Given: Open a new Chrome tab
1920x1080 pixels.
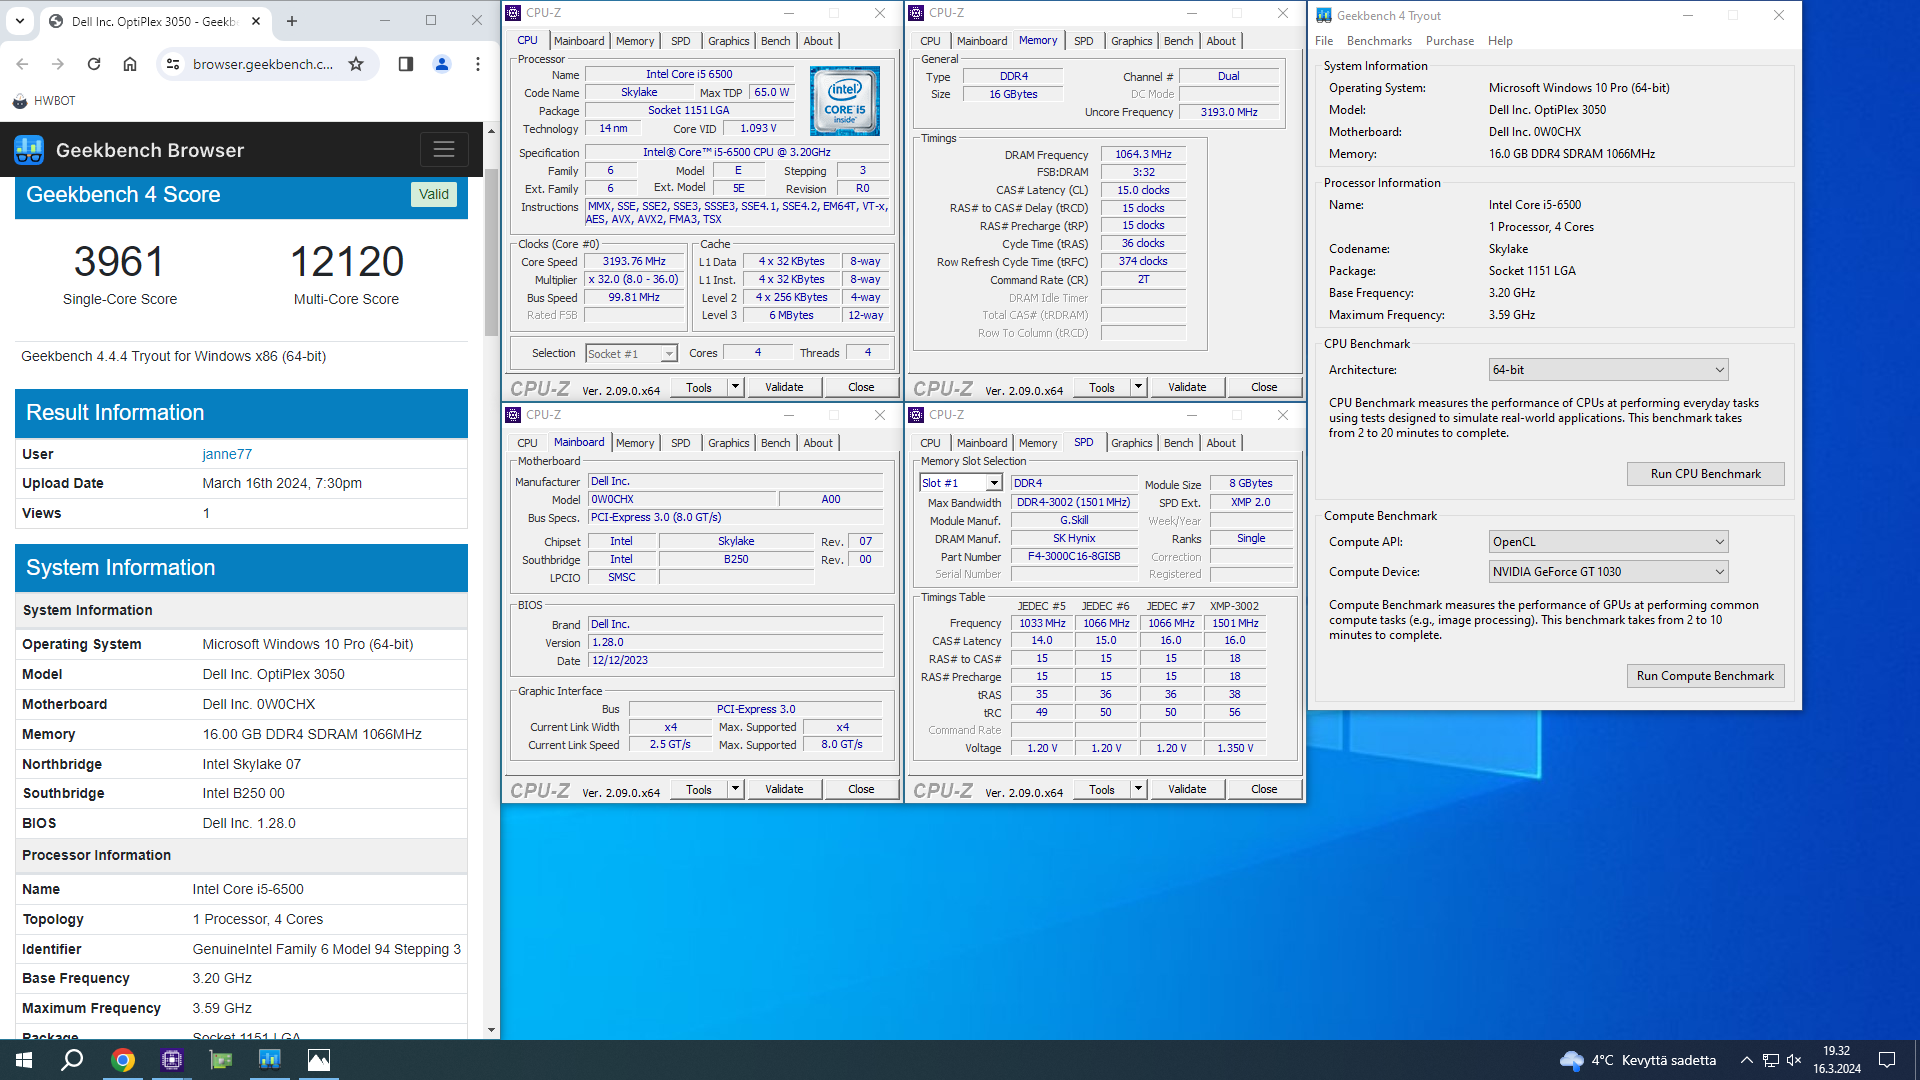Looking at the screenshot, I should point(292,21).
